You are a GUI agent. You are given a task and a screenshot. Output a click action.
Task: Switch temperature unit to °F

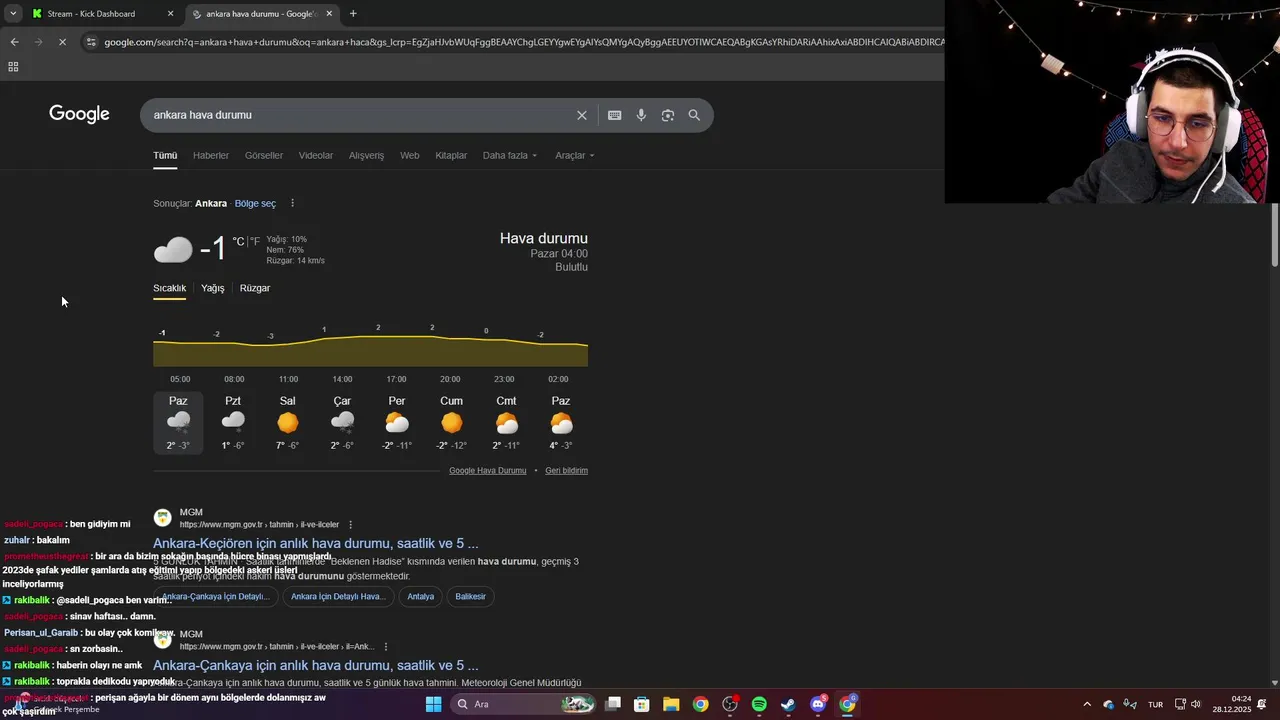point(255,241)
